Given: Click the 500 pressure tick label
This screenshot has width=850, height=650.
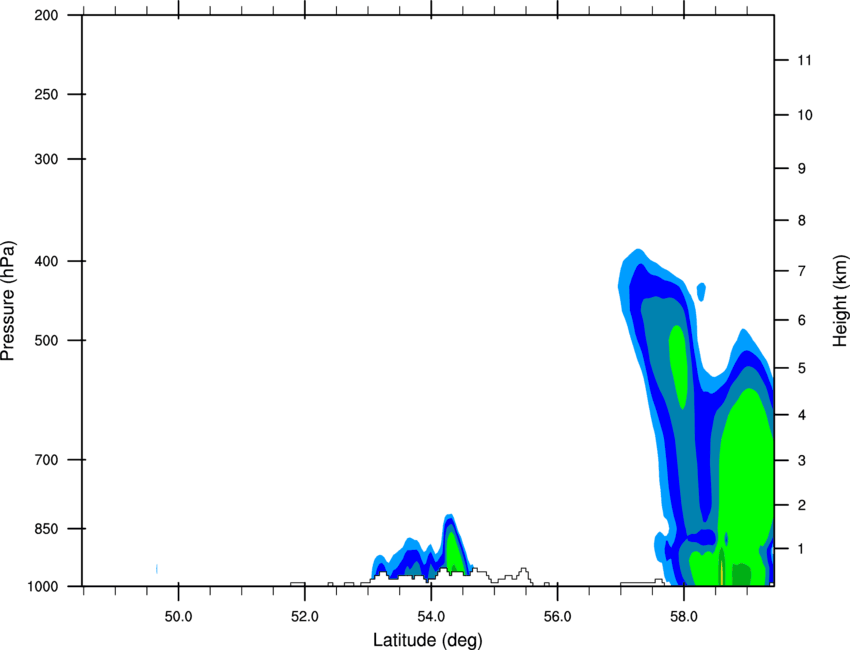Looking at the screenshot, I should (47, 340).
